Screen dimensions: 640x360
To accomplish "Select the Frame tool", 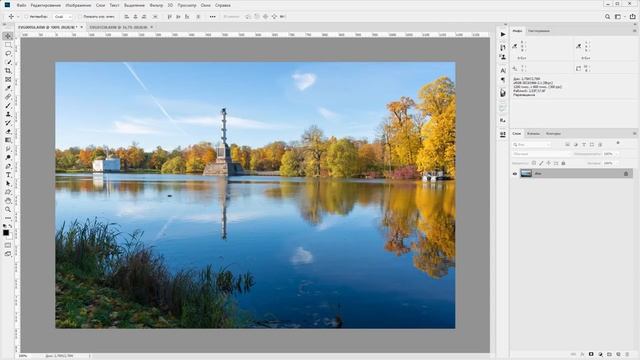I will click(8, 79).
